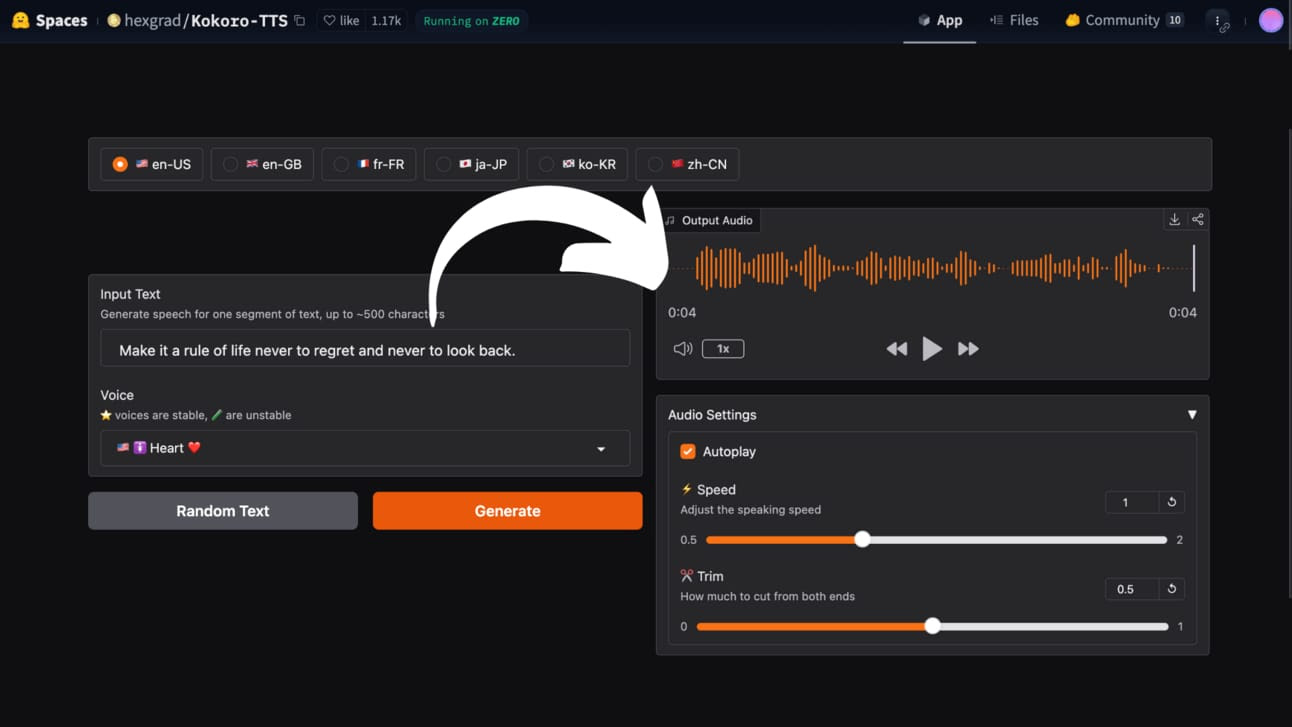
Task: Download the output audio file
Action: (1174, 220)
